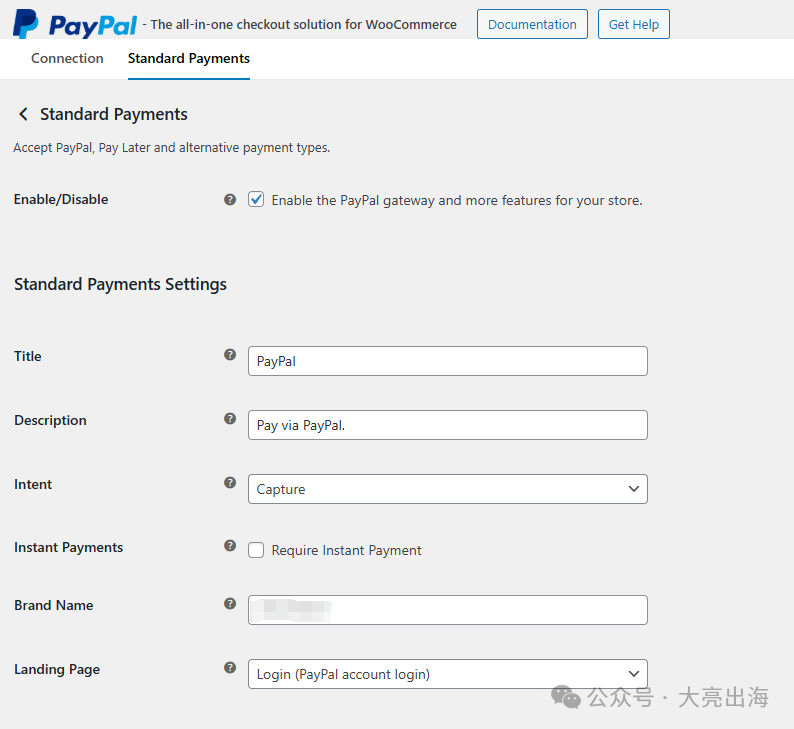This screenshot has height=729, width=794.
Task: Switch to the Connection tab
Action: (67, 59)
